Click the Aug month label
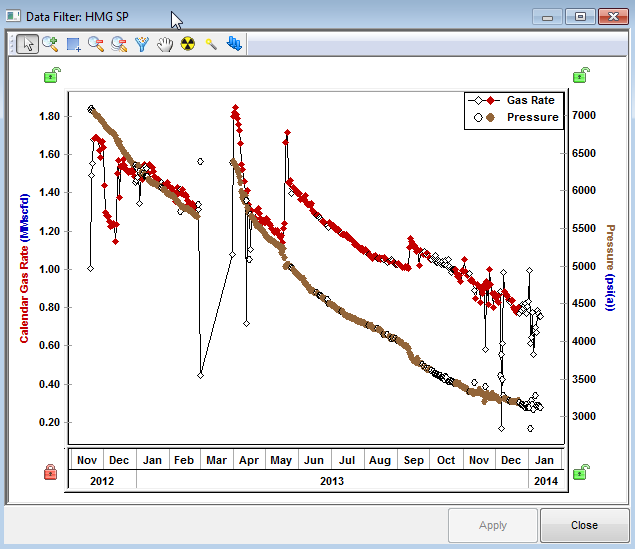635x549 pixels. point(380,460)
